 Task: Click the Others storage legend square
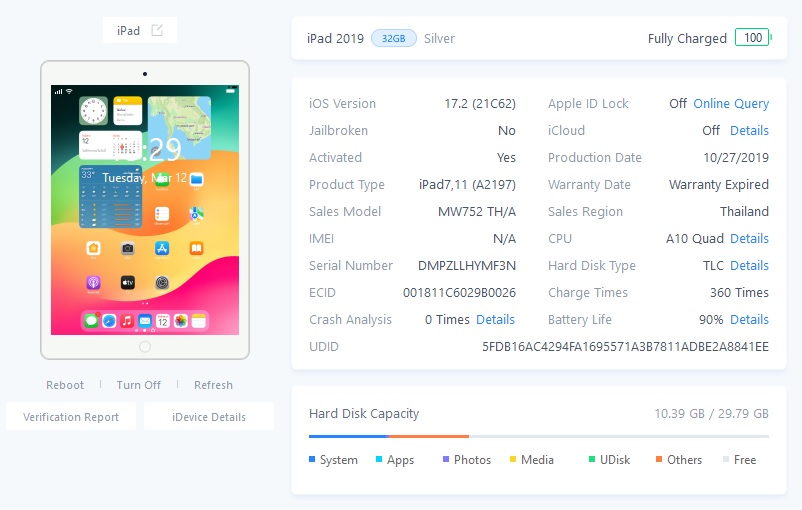(659, 459)
